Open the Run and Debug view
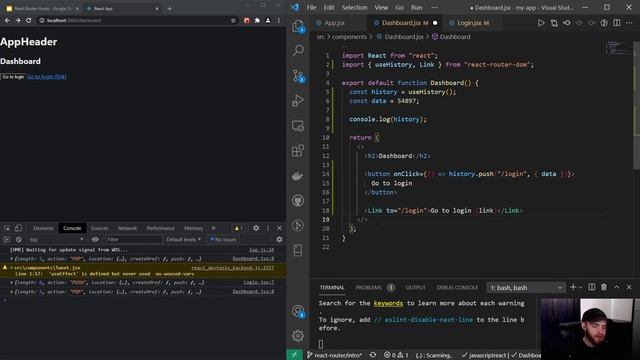The height and width of the screenshot is (360, 640). [298, 100]
